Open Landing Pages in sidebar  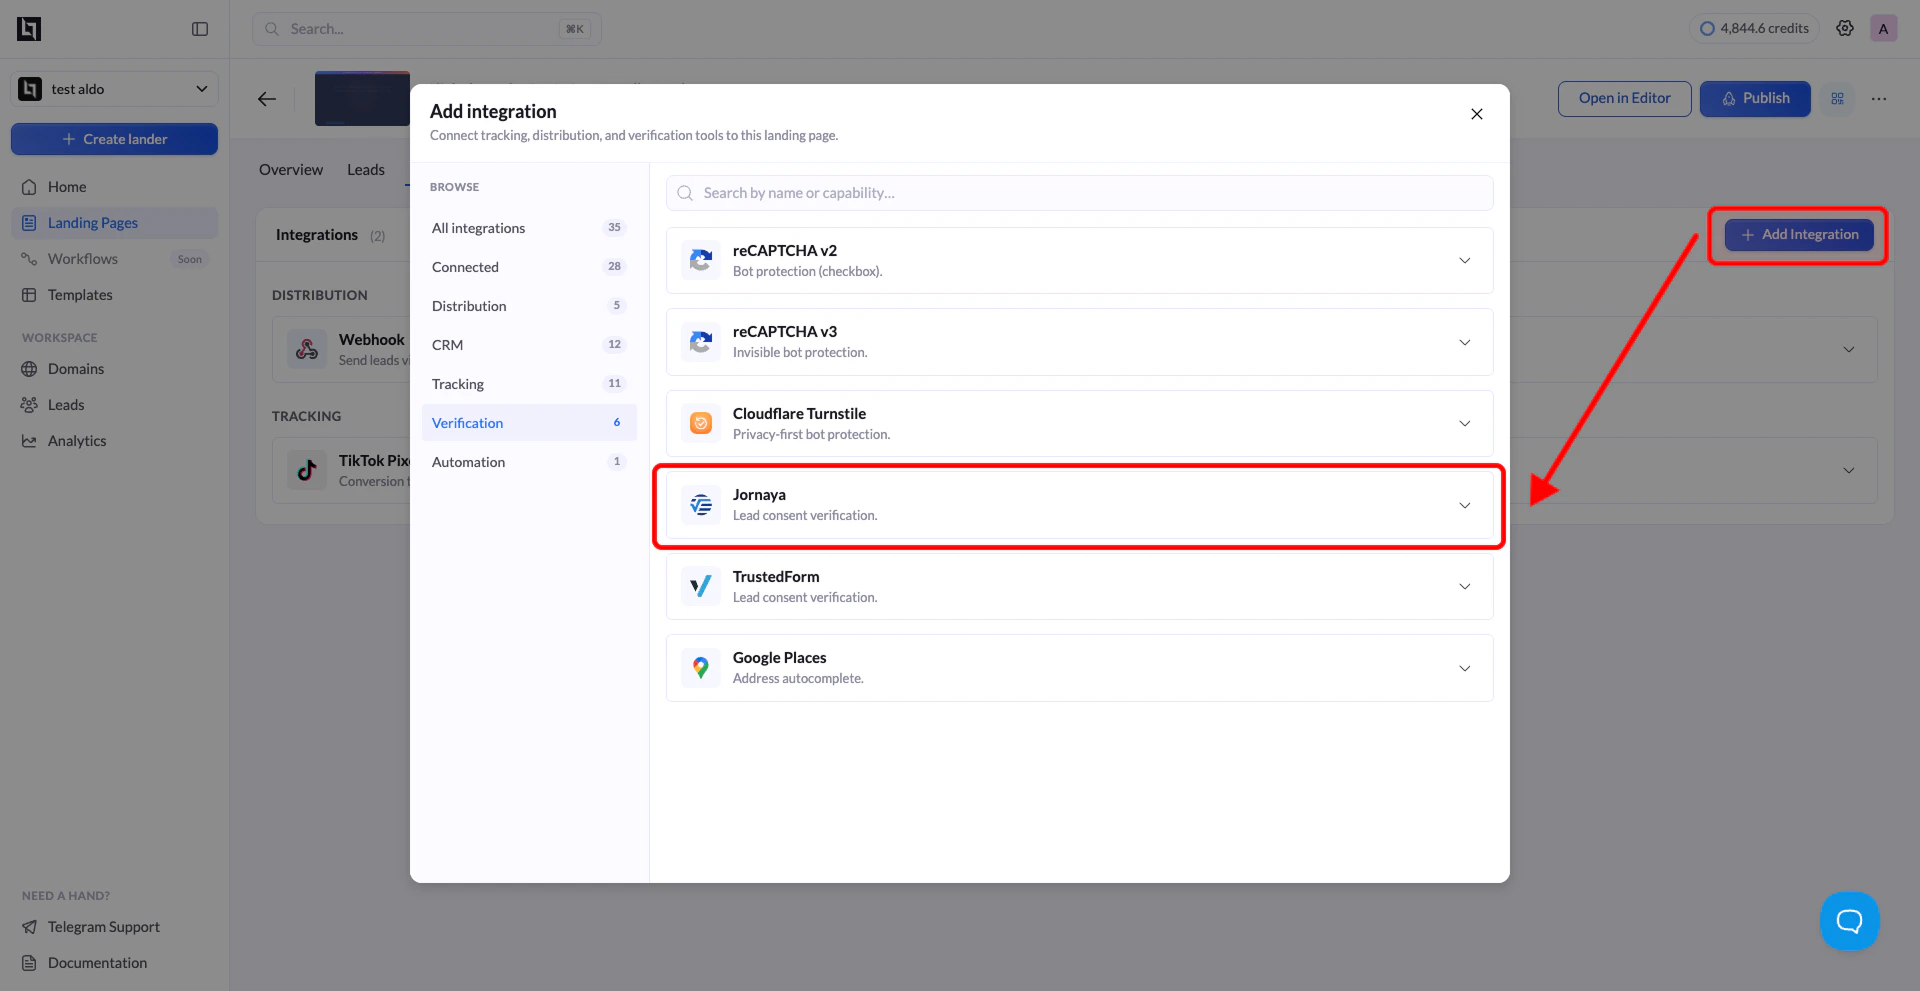click(x=115, y=223)
